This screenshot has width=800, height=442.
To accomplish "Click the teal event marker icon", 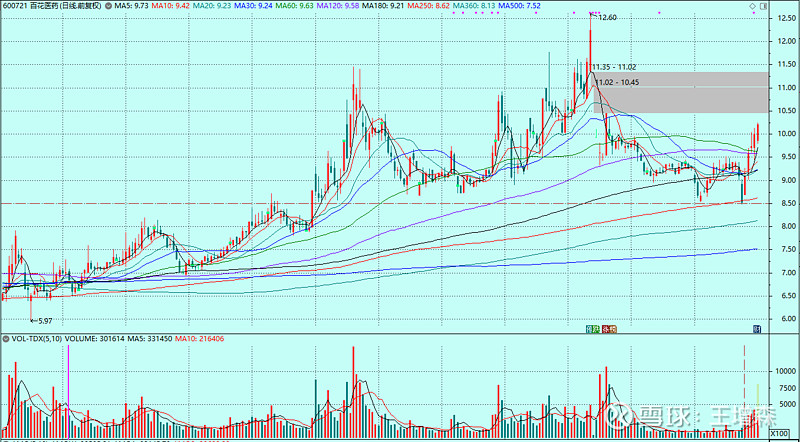I will click(x=591, y=329).
